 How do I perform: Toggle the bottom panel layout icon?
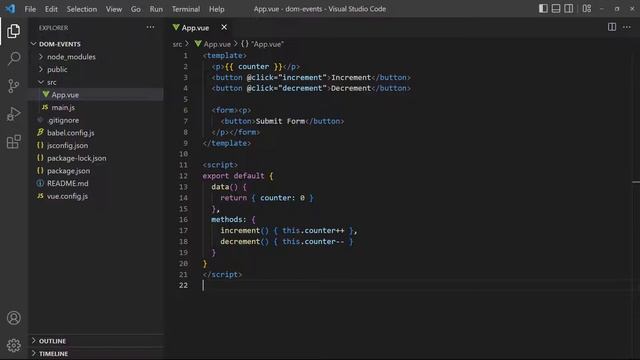(556, 9)
